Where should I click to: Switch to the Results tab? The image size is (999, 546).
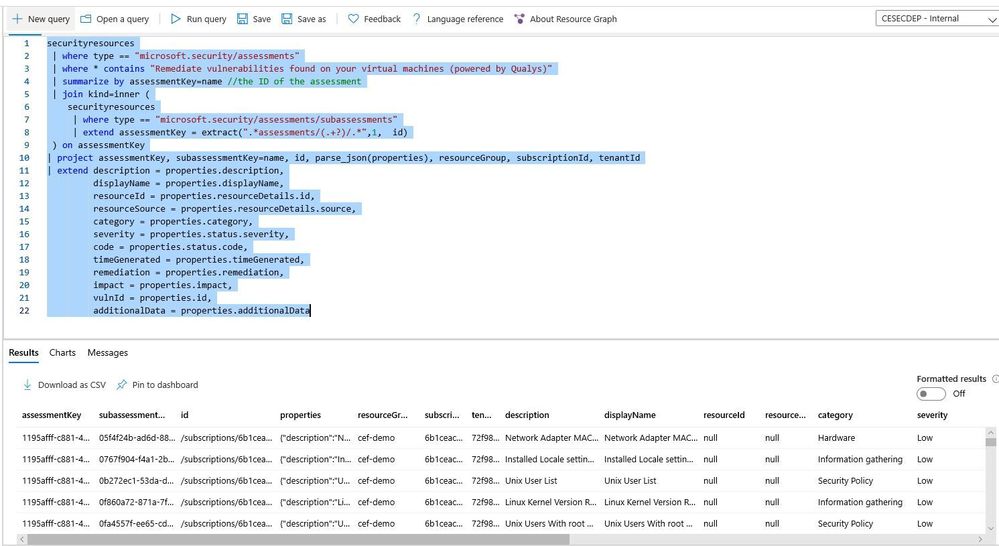point(24,352)
